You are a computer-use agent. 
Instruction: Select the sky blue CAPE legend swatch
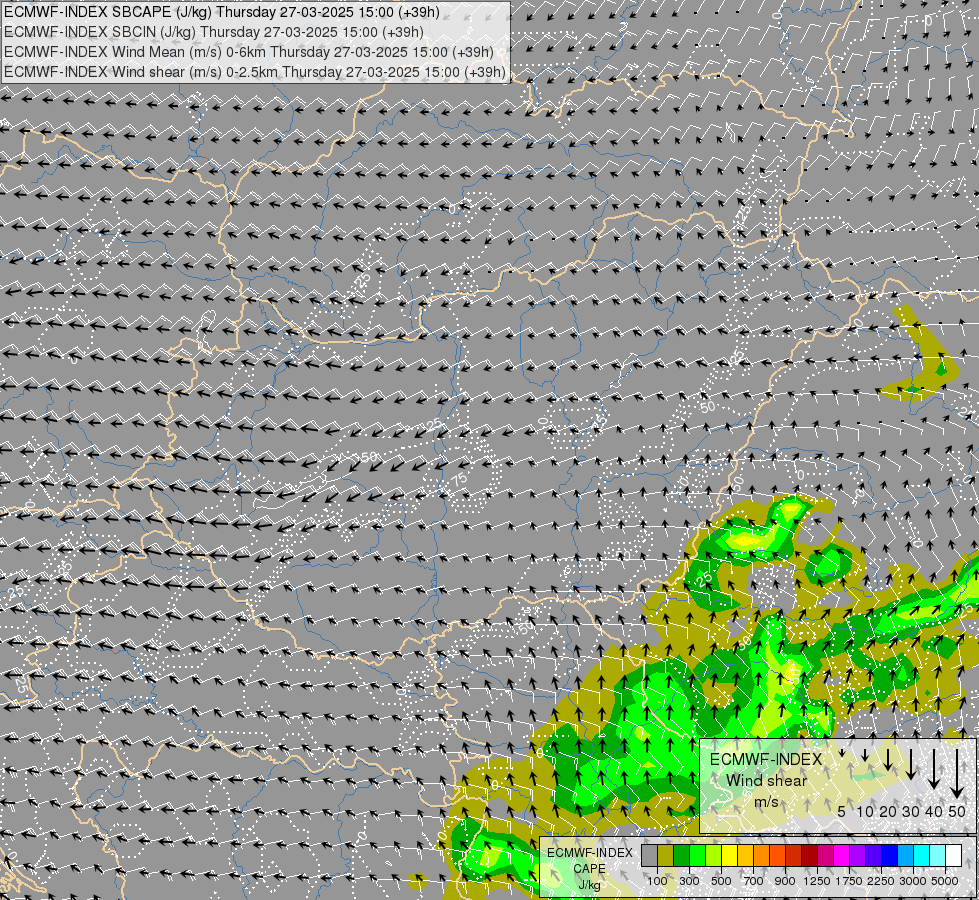(906, 856)
